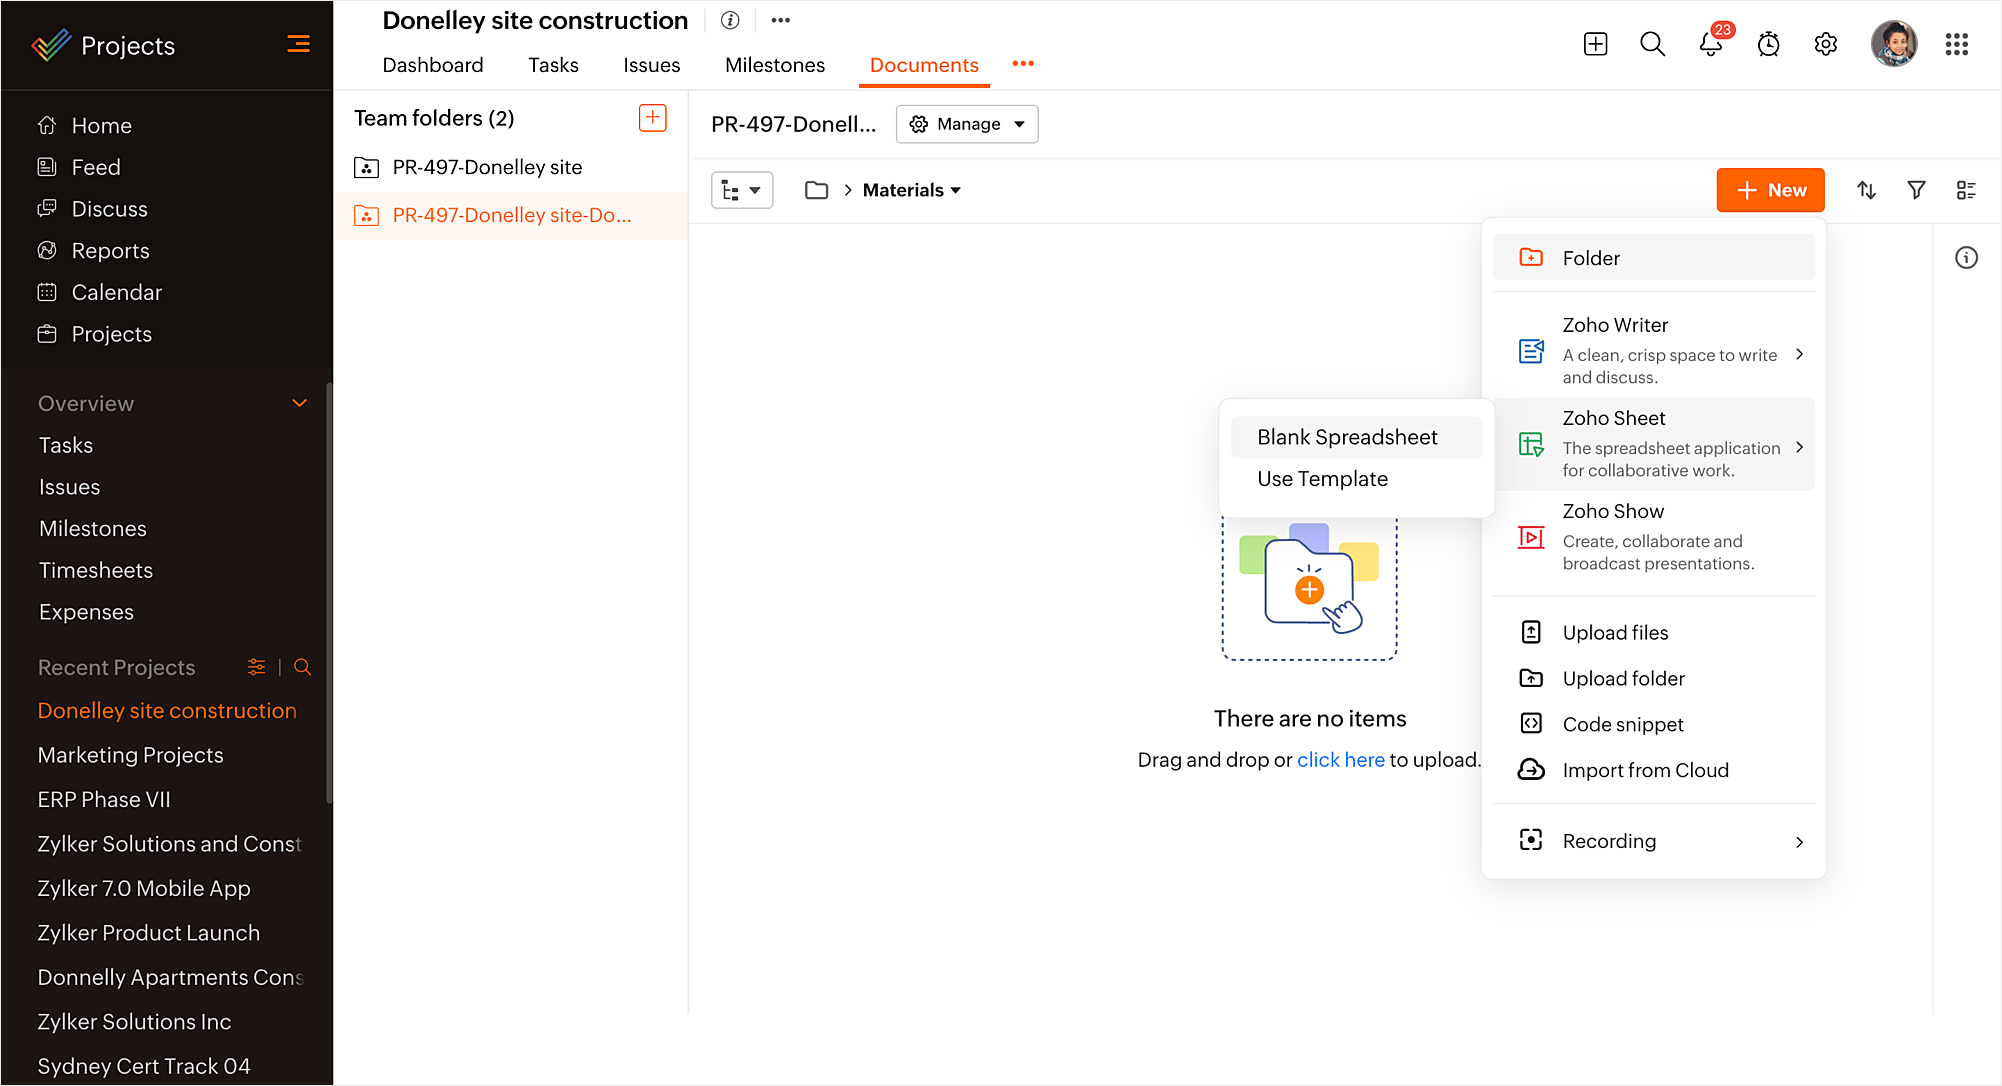
Task: Collapse the Overview section
Action: click(x=299, y=403)
